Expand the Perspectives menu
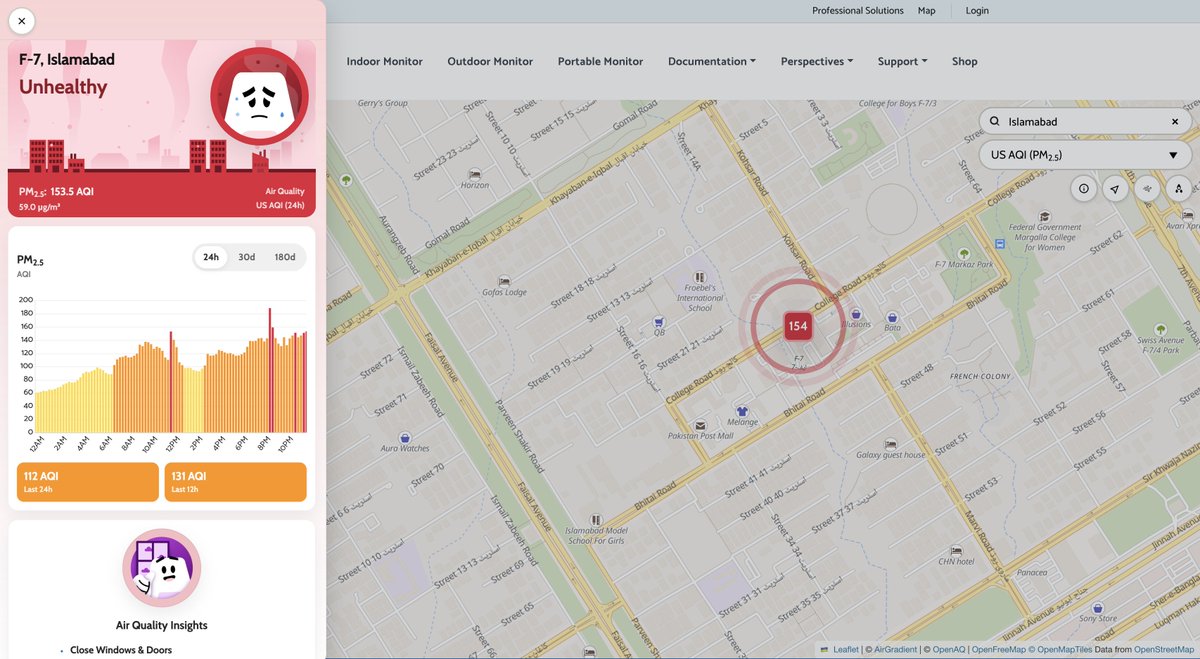 [x=817, y=61]
